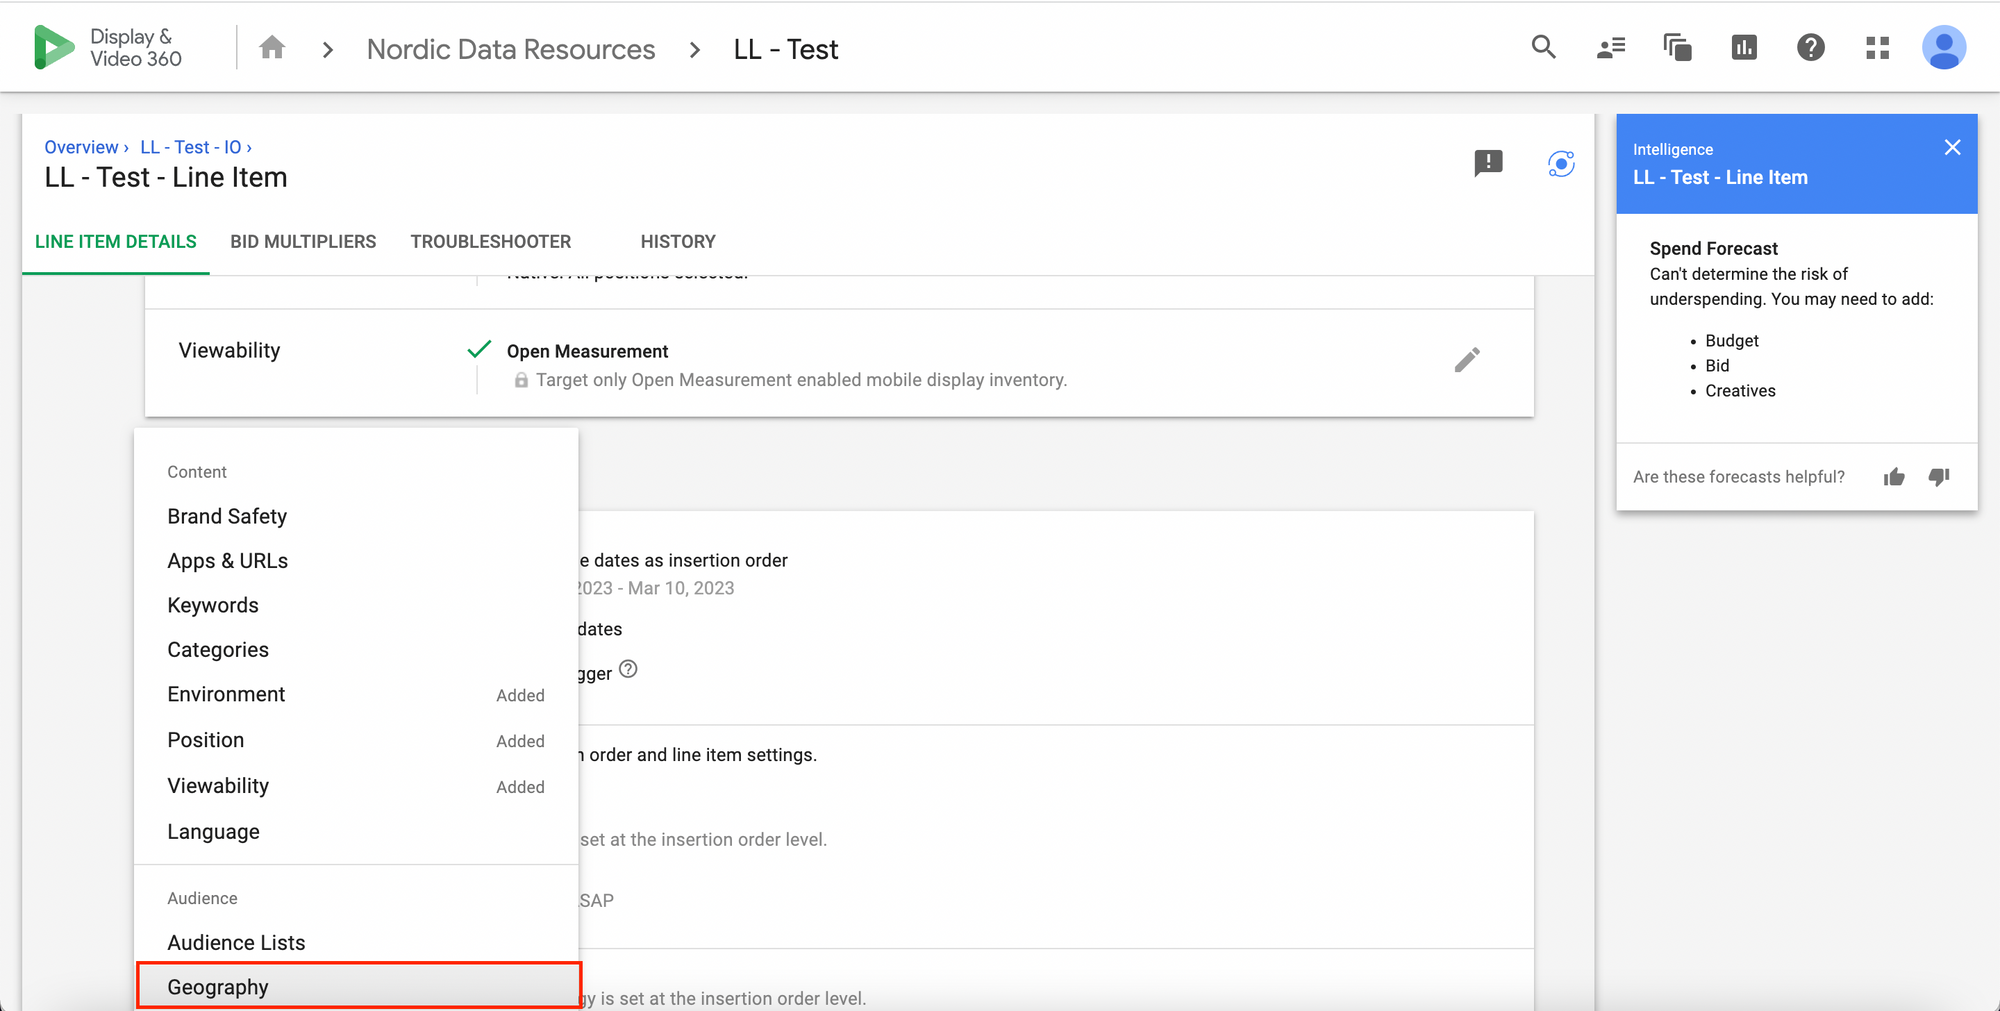The image size is (2000, 1011).
Task: Edit Viewability with pencil icon
Action: click(1467, 360)
